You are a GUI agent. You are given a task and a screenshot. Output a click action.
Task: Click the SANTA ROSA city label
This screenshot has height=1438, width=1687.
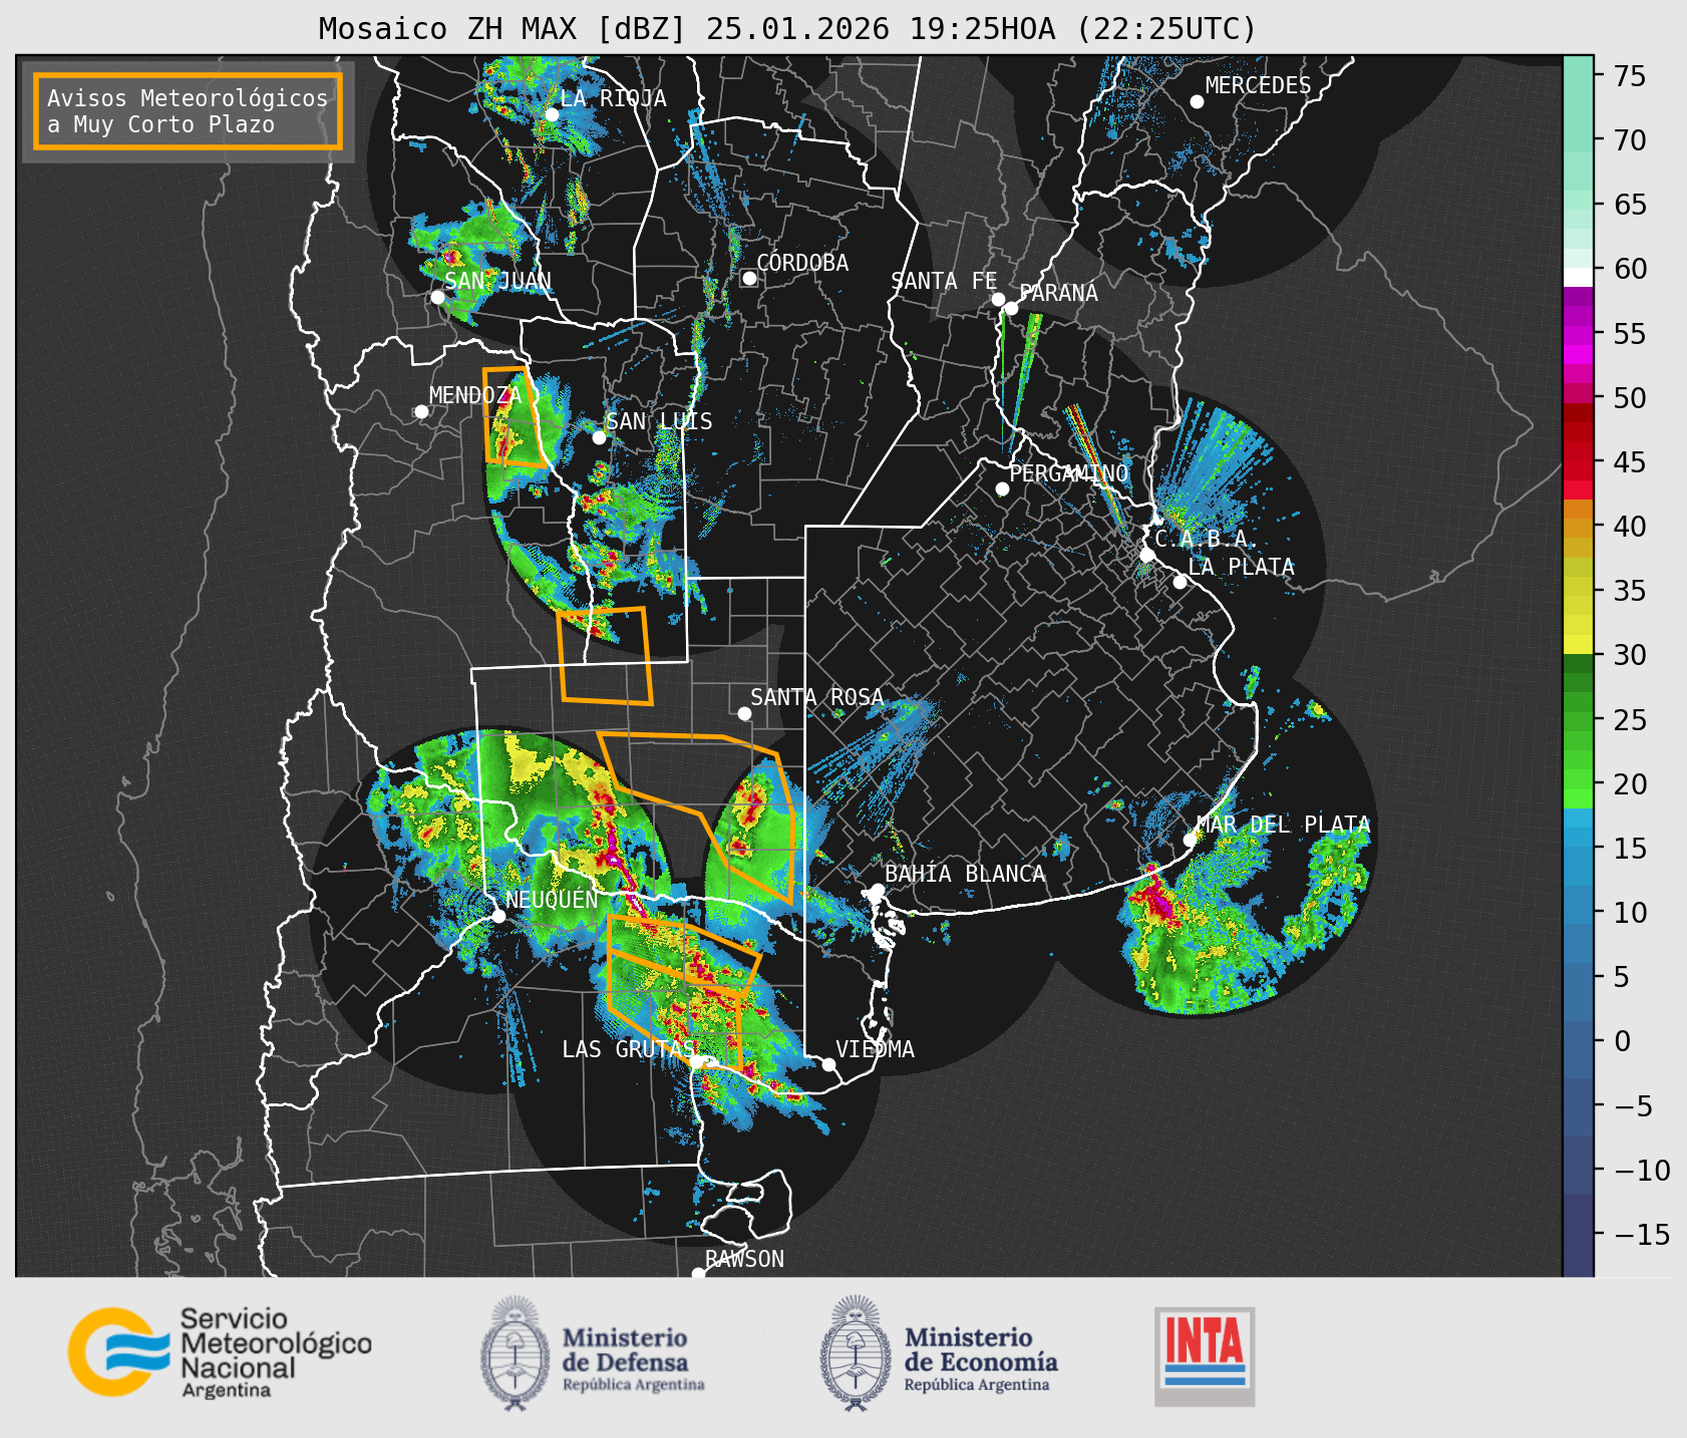(817, 697)
